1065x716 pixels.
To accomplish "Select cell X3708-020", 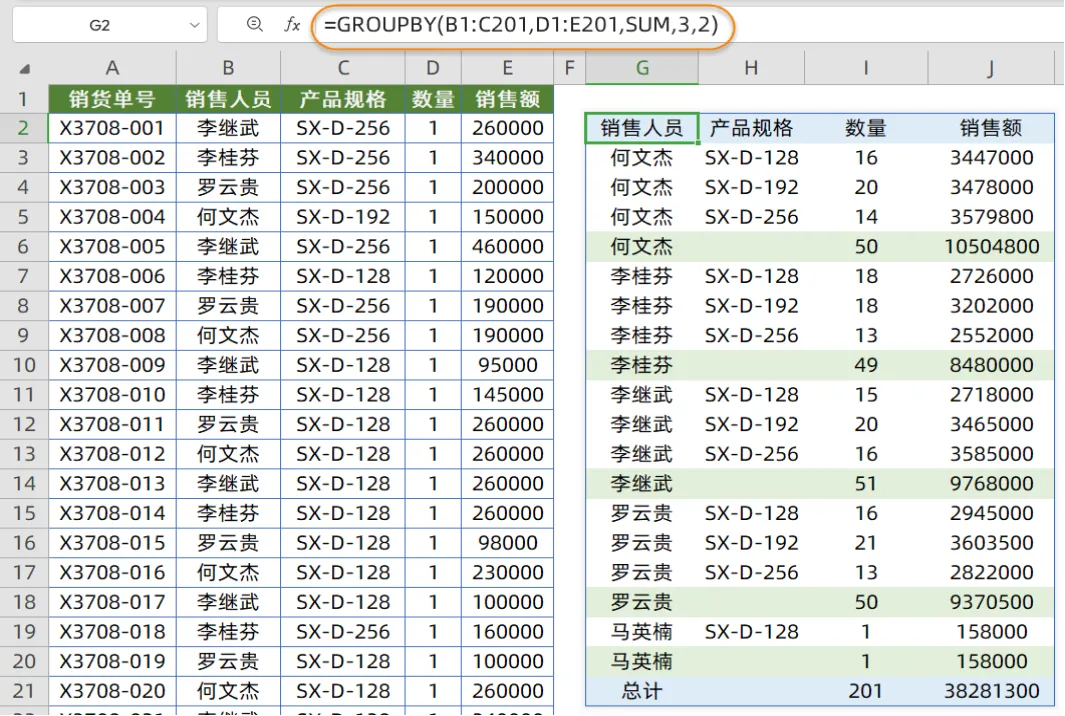I will coord(112,691).
